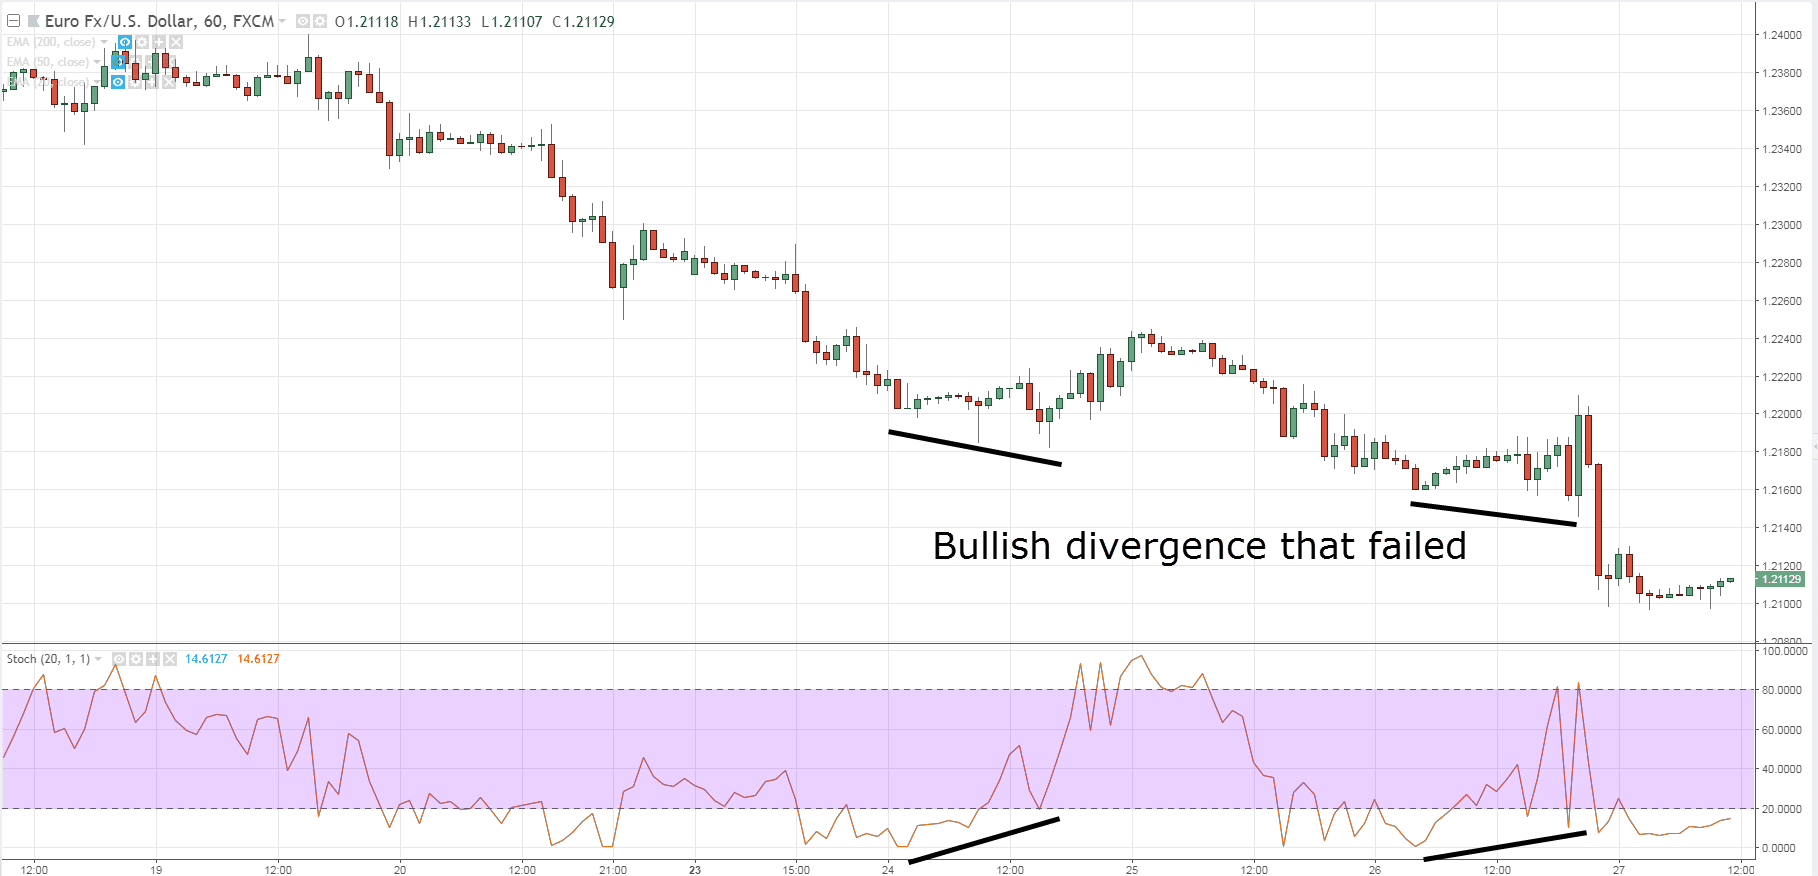The image size is (1818, 876).
Task: Expand the EMA (200, close) dropdown arrow
Action: click(104, 42)
